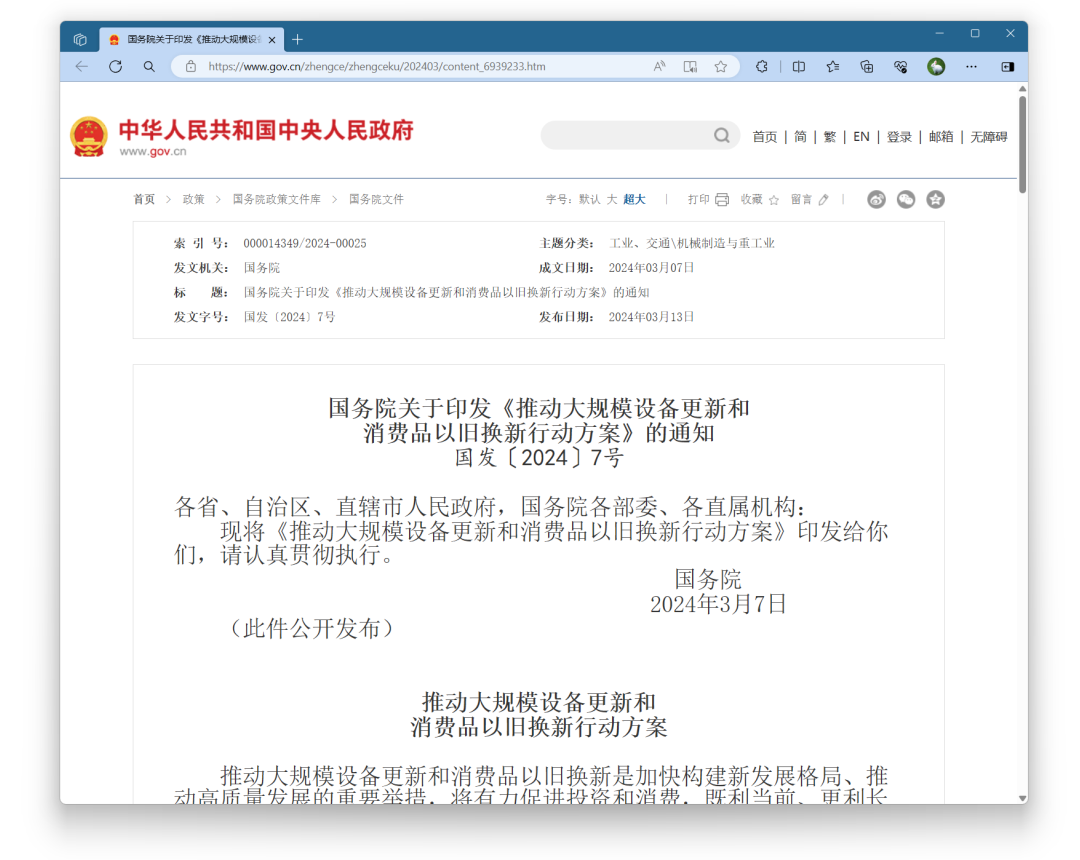The height and width of the screenshot is (860, 1080).
Task: Open browser settings and more menu
Action: point(971,67)
